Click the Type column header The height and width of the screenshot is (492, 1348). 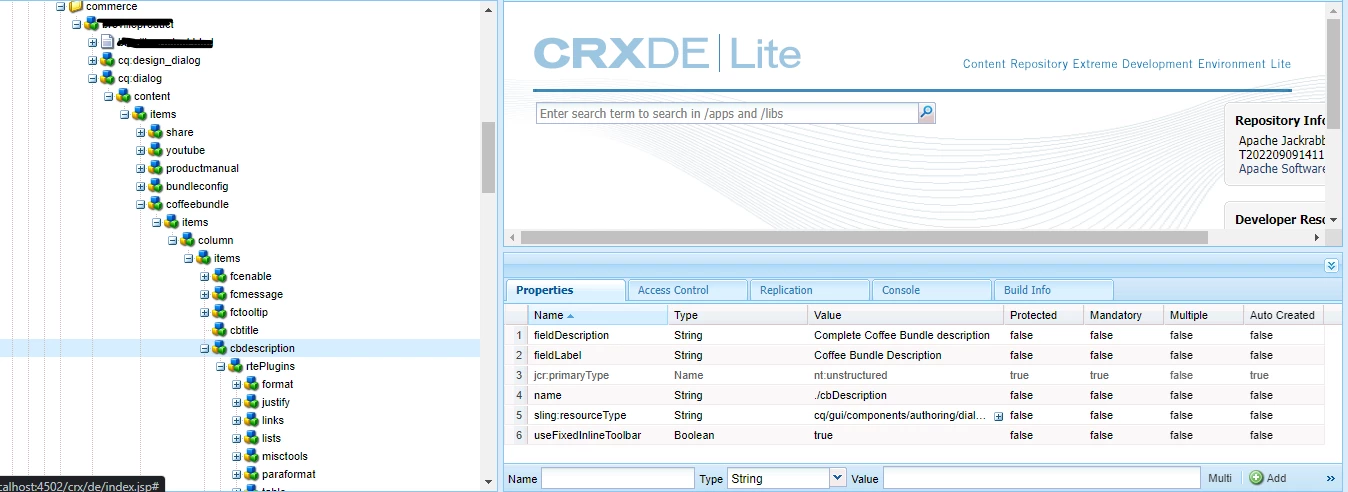click(738, 315)
